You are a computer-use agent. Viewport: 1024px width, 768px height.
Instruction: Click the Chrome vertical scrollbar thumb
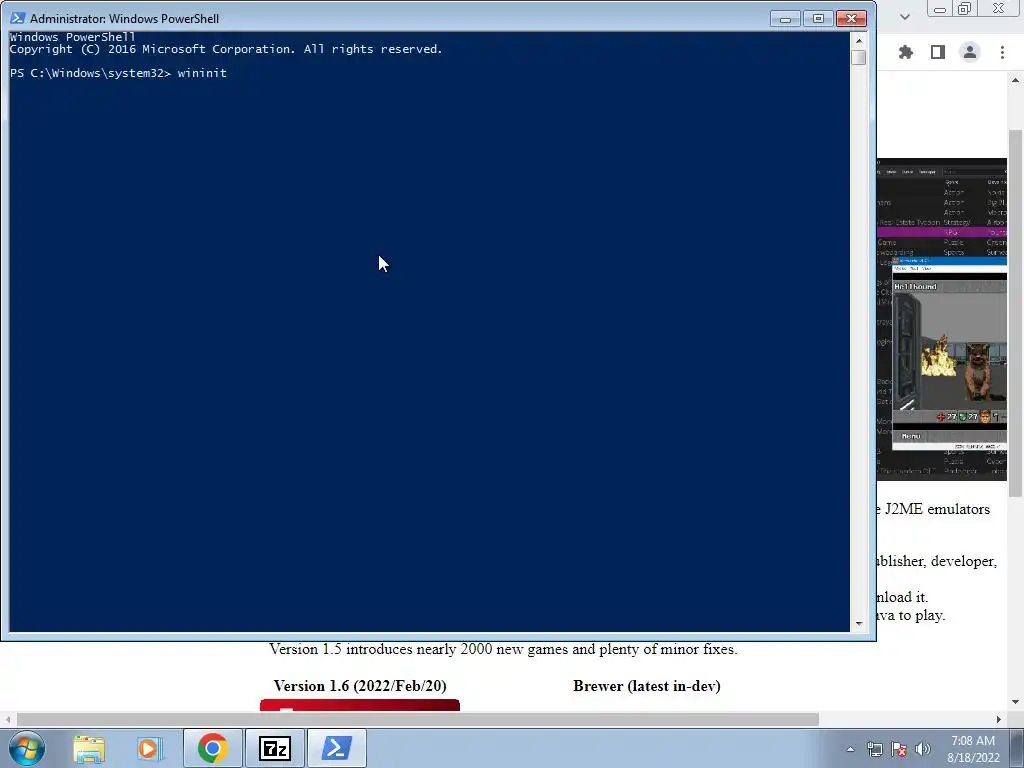tap(1016, 313)
